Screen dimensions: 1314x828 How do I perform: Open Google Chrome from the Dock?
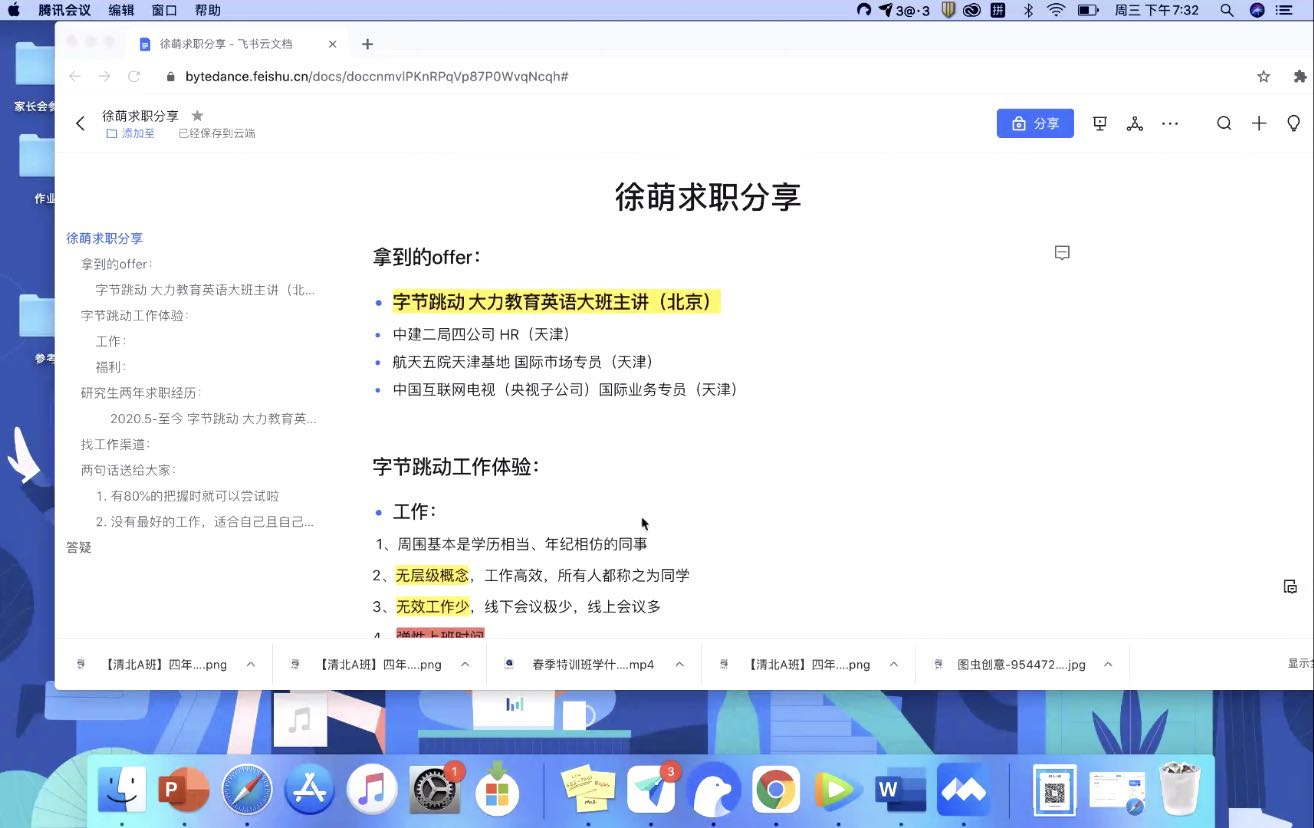[x=775, y=792]
